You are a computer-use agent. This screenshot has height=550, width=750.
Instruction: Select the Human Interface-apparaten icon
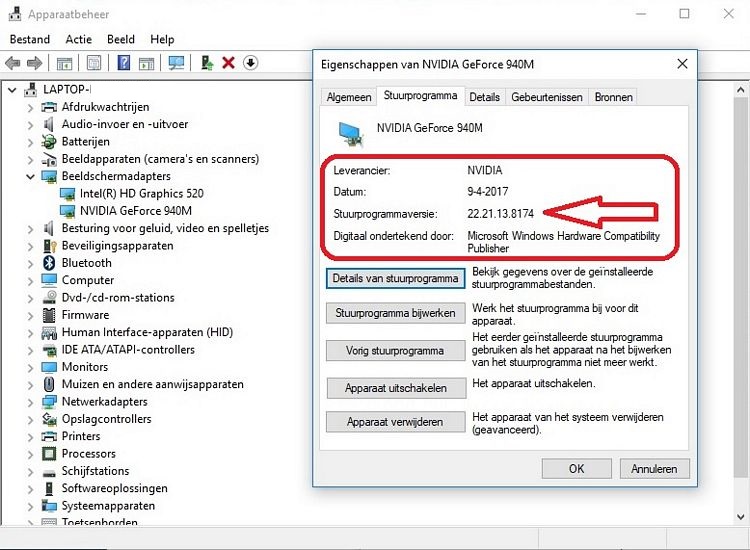coord(49,332)
